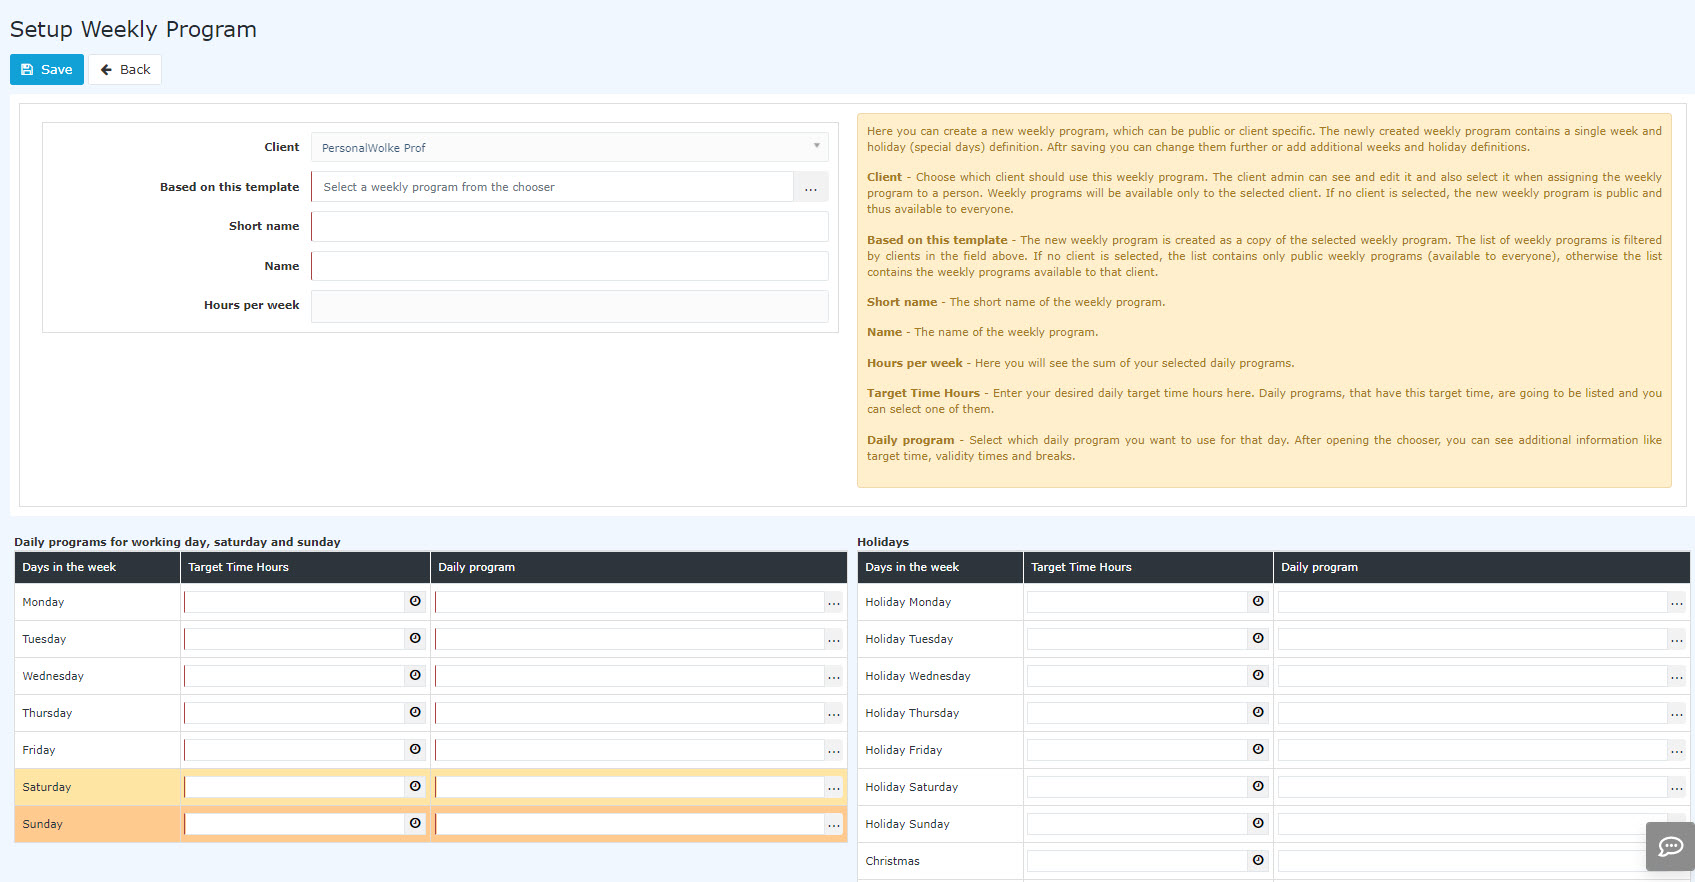The image size is (1695, 882).
Task: Select the Saturday row label
Action: tap(47, 787)
